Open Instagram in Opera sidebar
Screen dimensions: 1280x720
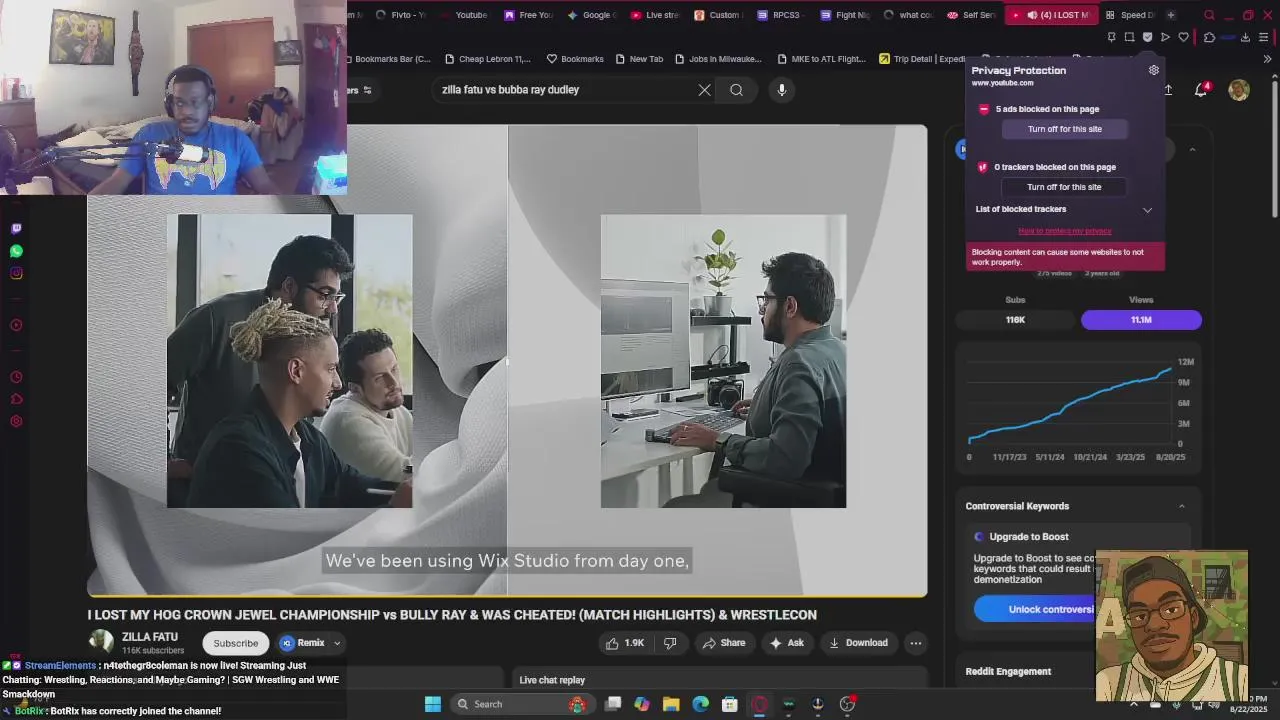[16, 273]
